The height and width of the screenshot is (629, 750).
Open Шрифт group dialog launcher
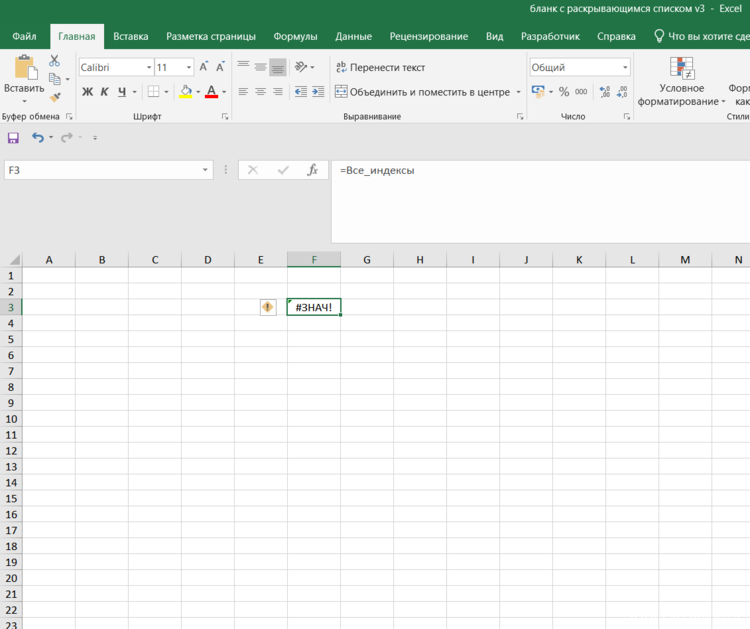coord(225,117)
